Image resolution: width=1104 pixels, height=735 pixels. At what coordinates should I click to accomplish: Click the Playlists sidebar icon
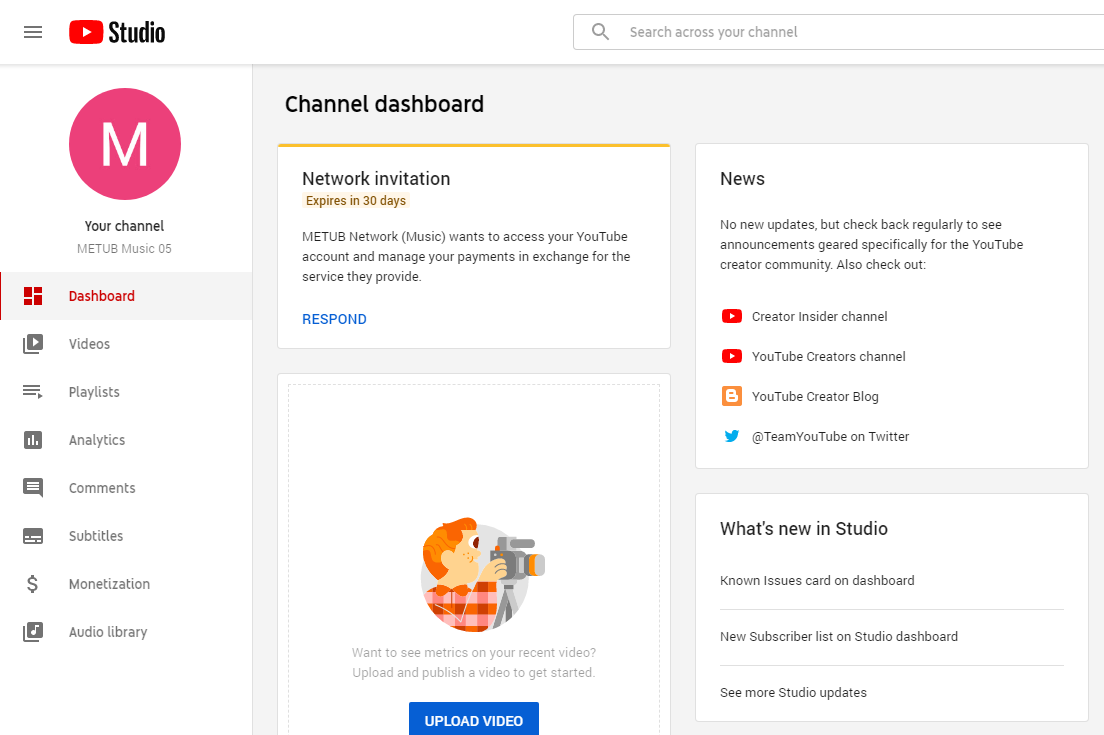33,391
